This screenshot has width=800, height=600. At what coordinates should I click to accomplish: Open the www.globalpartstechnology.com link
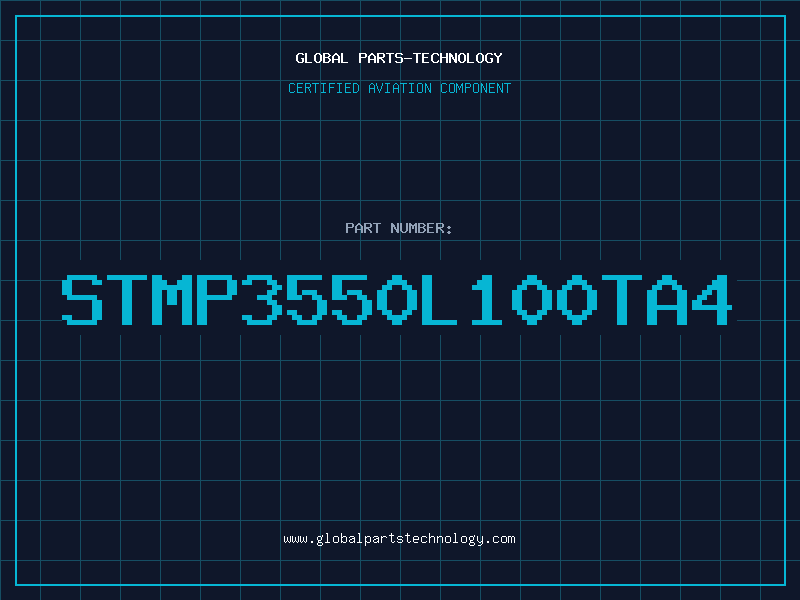[x=399, y=539]
